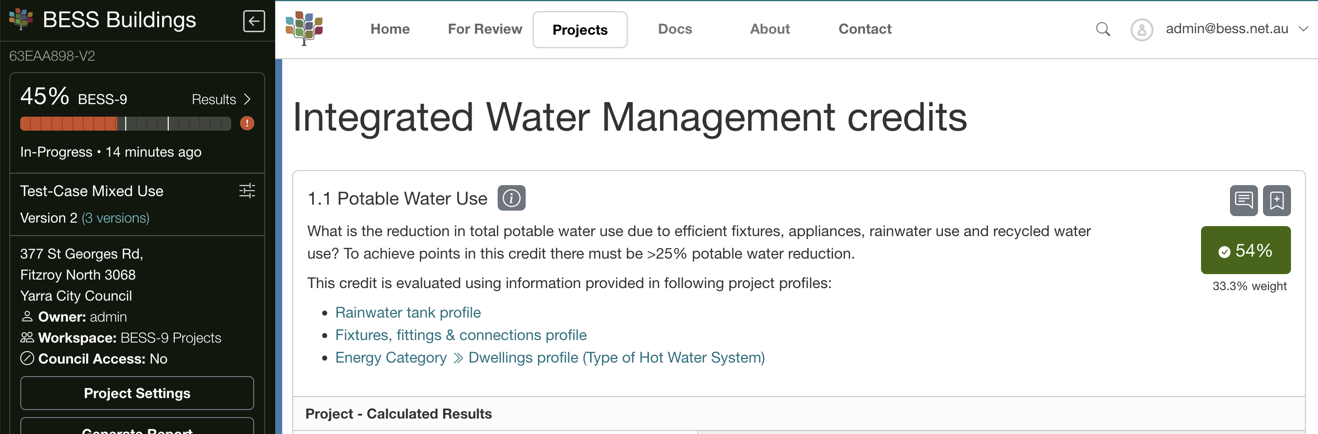
Task: Click the BESS-9 score progress bar
Action: point(125,124)
